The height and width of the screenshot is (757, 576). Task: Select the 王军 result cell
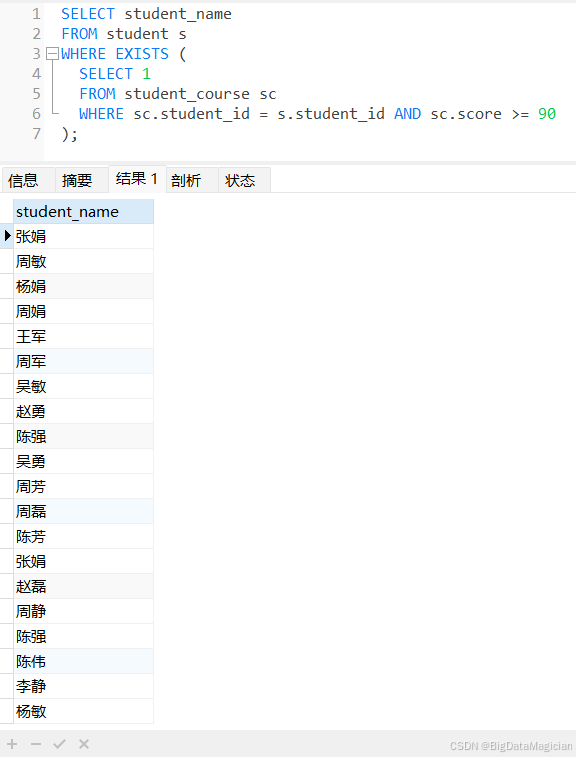click(84, 336)
